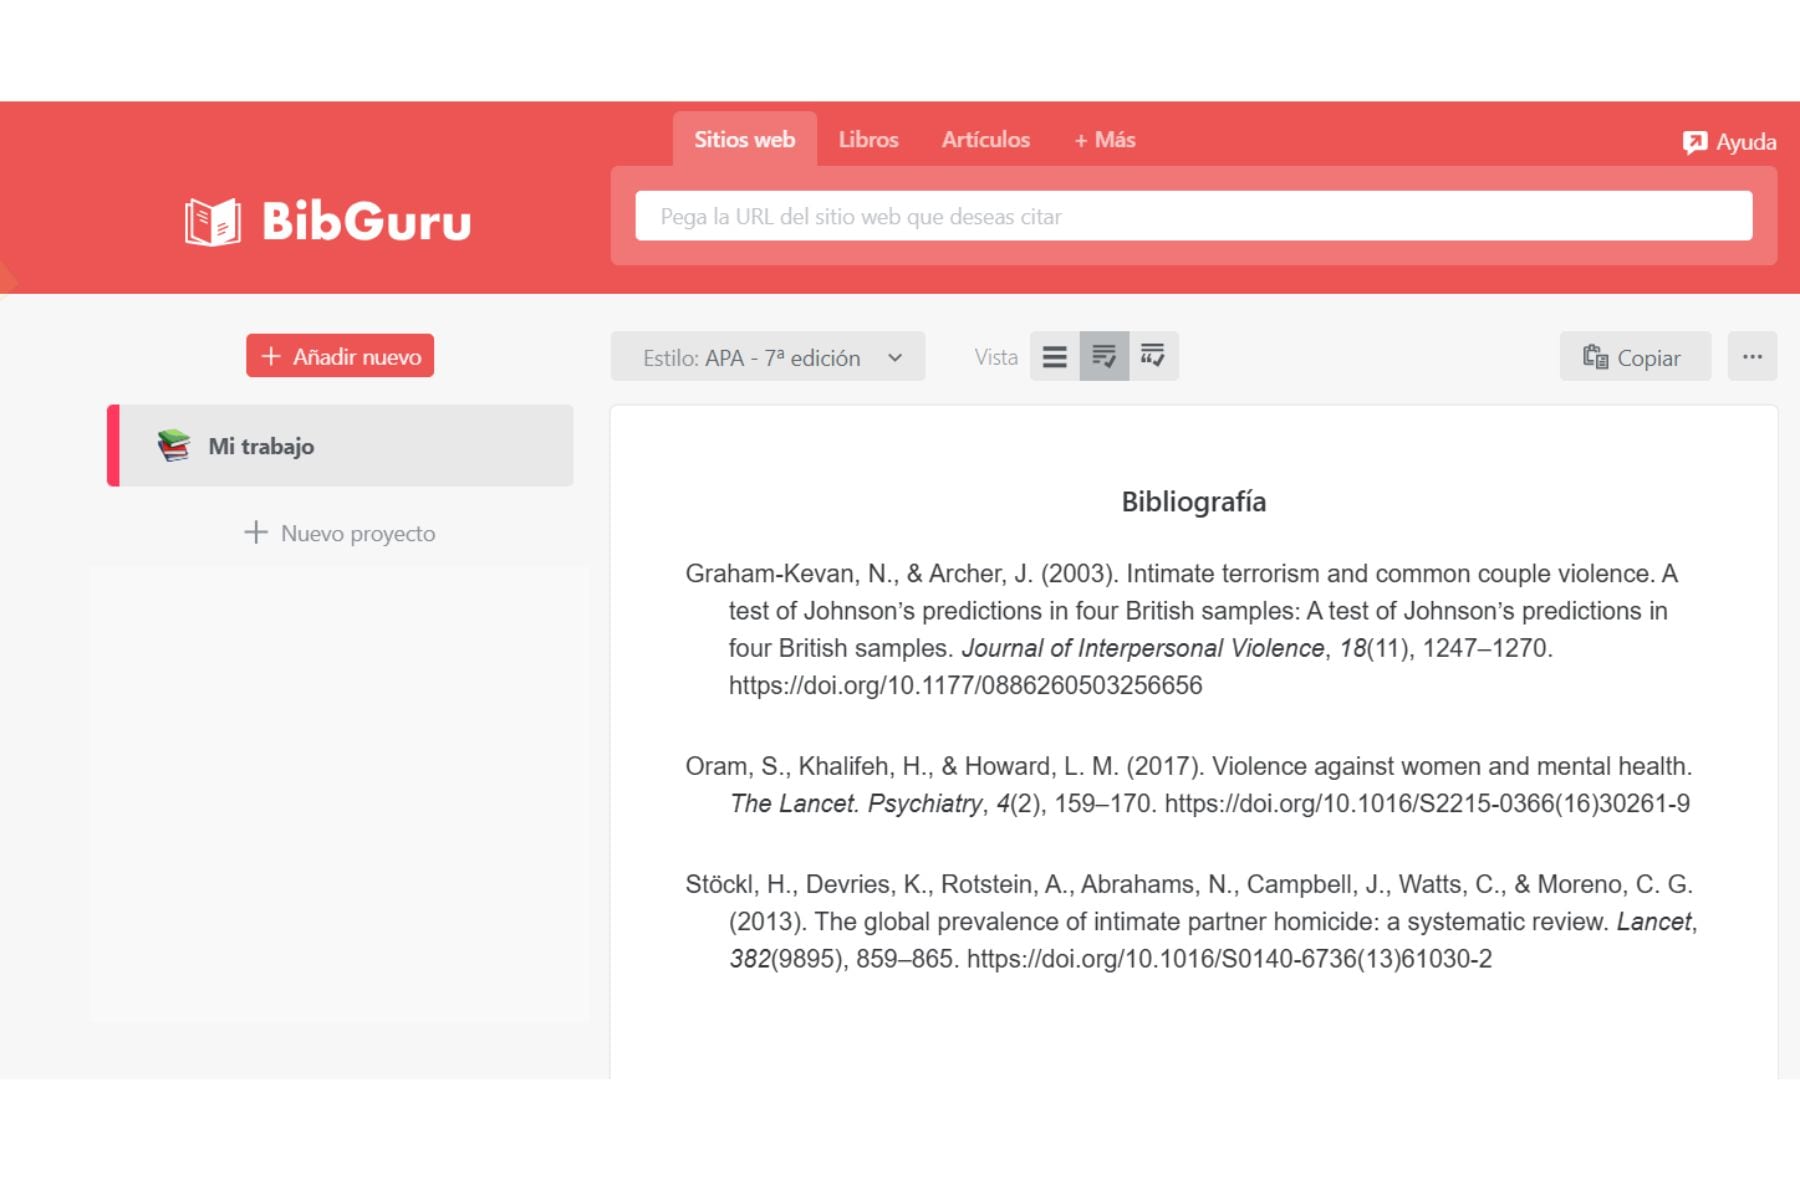The image size is (1800, 1200).
Task: Enable in-text citation view
Action: click(1153, 357)
